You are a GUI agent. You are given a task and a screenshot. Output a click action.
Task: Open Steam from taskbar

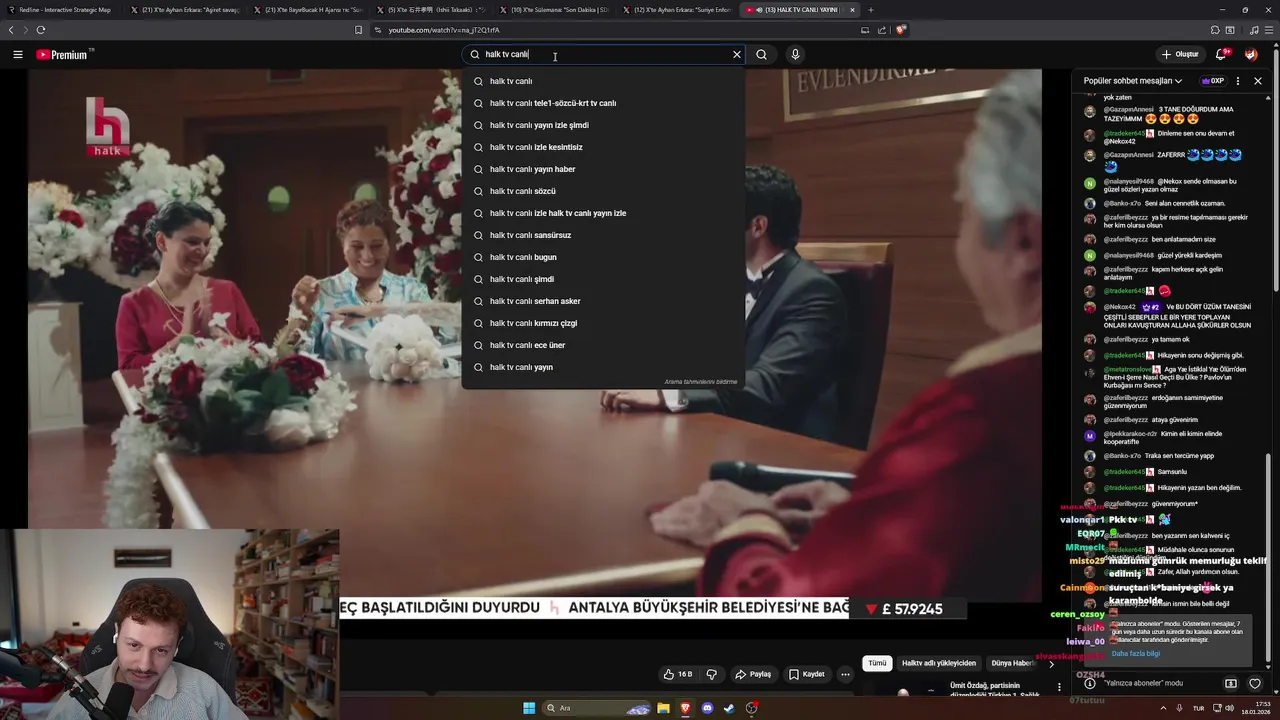point(729,708)
